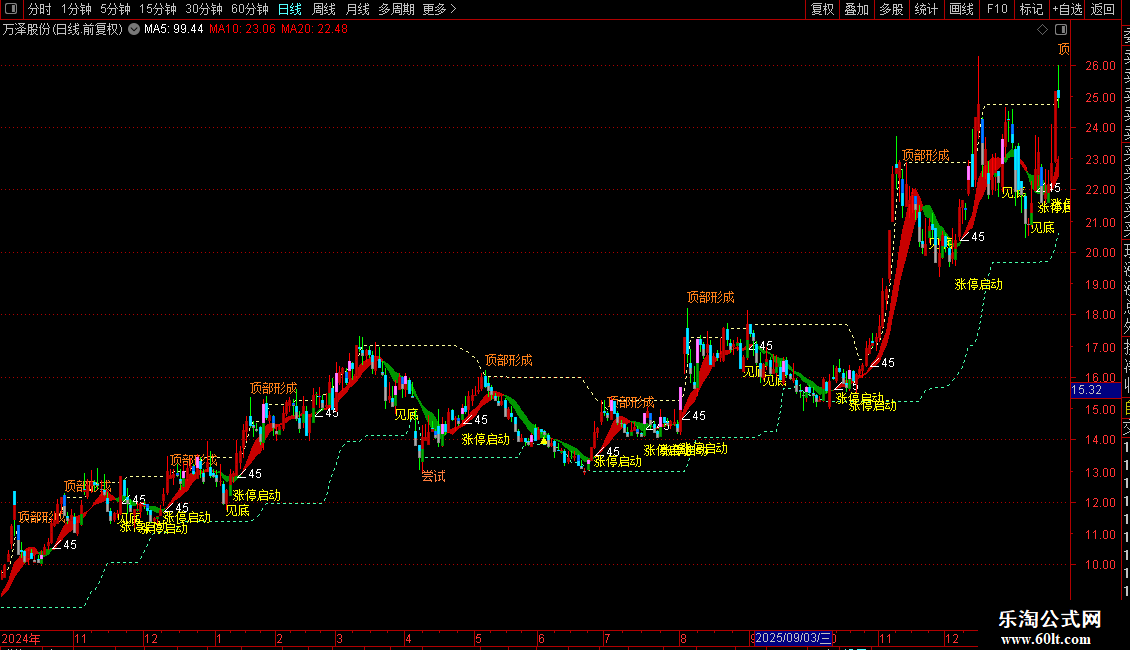The height and width of the screenshot is (650, 1130).
Task: Click the 尝试 signal label on chart
Action: [x=433, y=476]
